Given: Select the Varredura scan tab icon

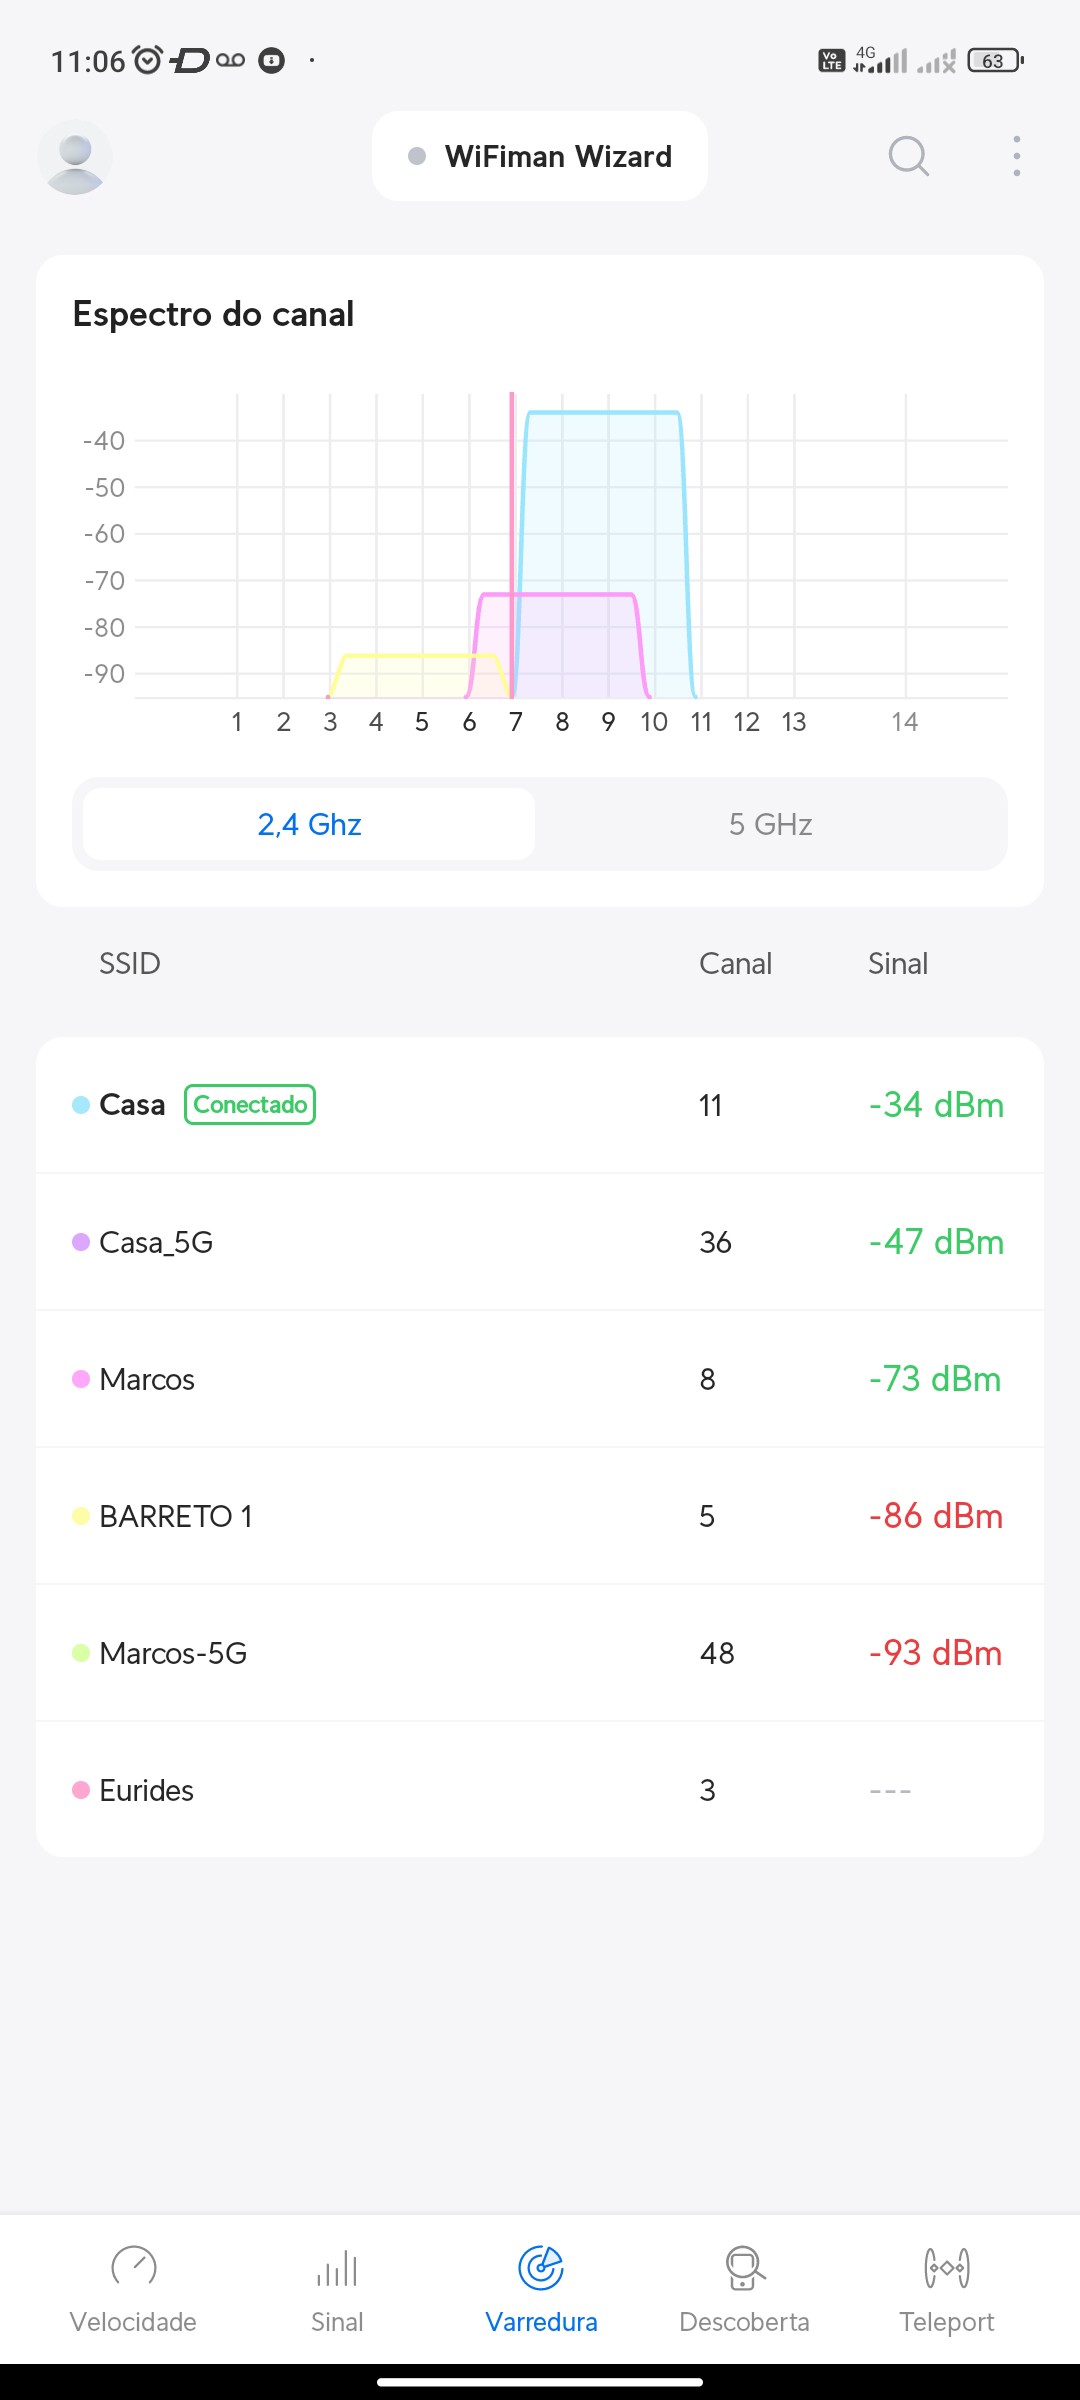Looking at the screenshot, I should pyautogui.click(x=541, y=2268).
